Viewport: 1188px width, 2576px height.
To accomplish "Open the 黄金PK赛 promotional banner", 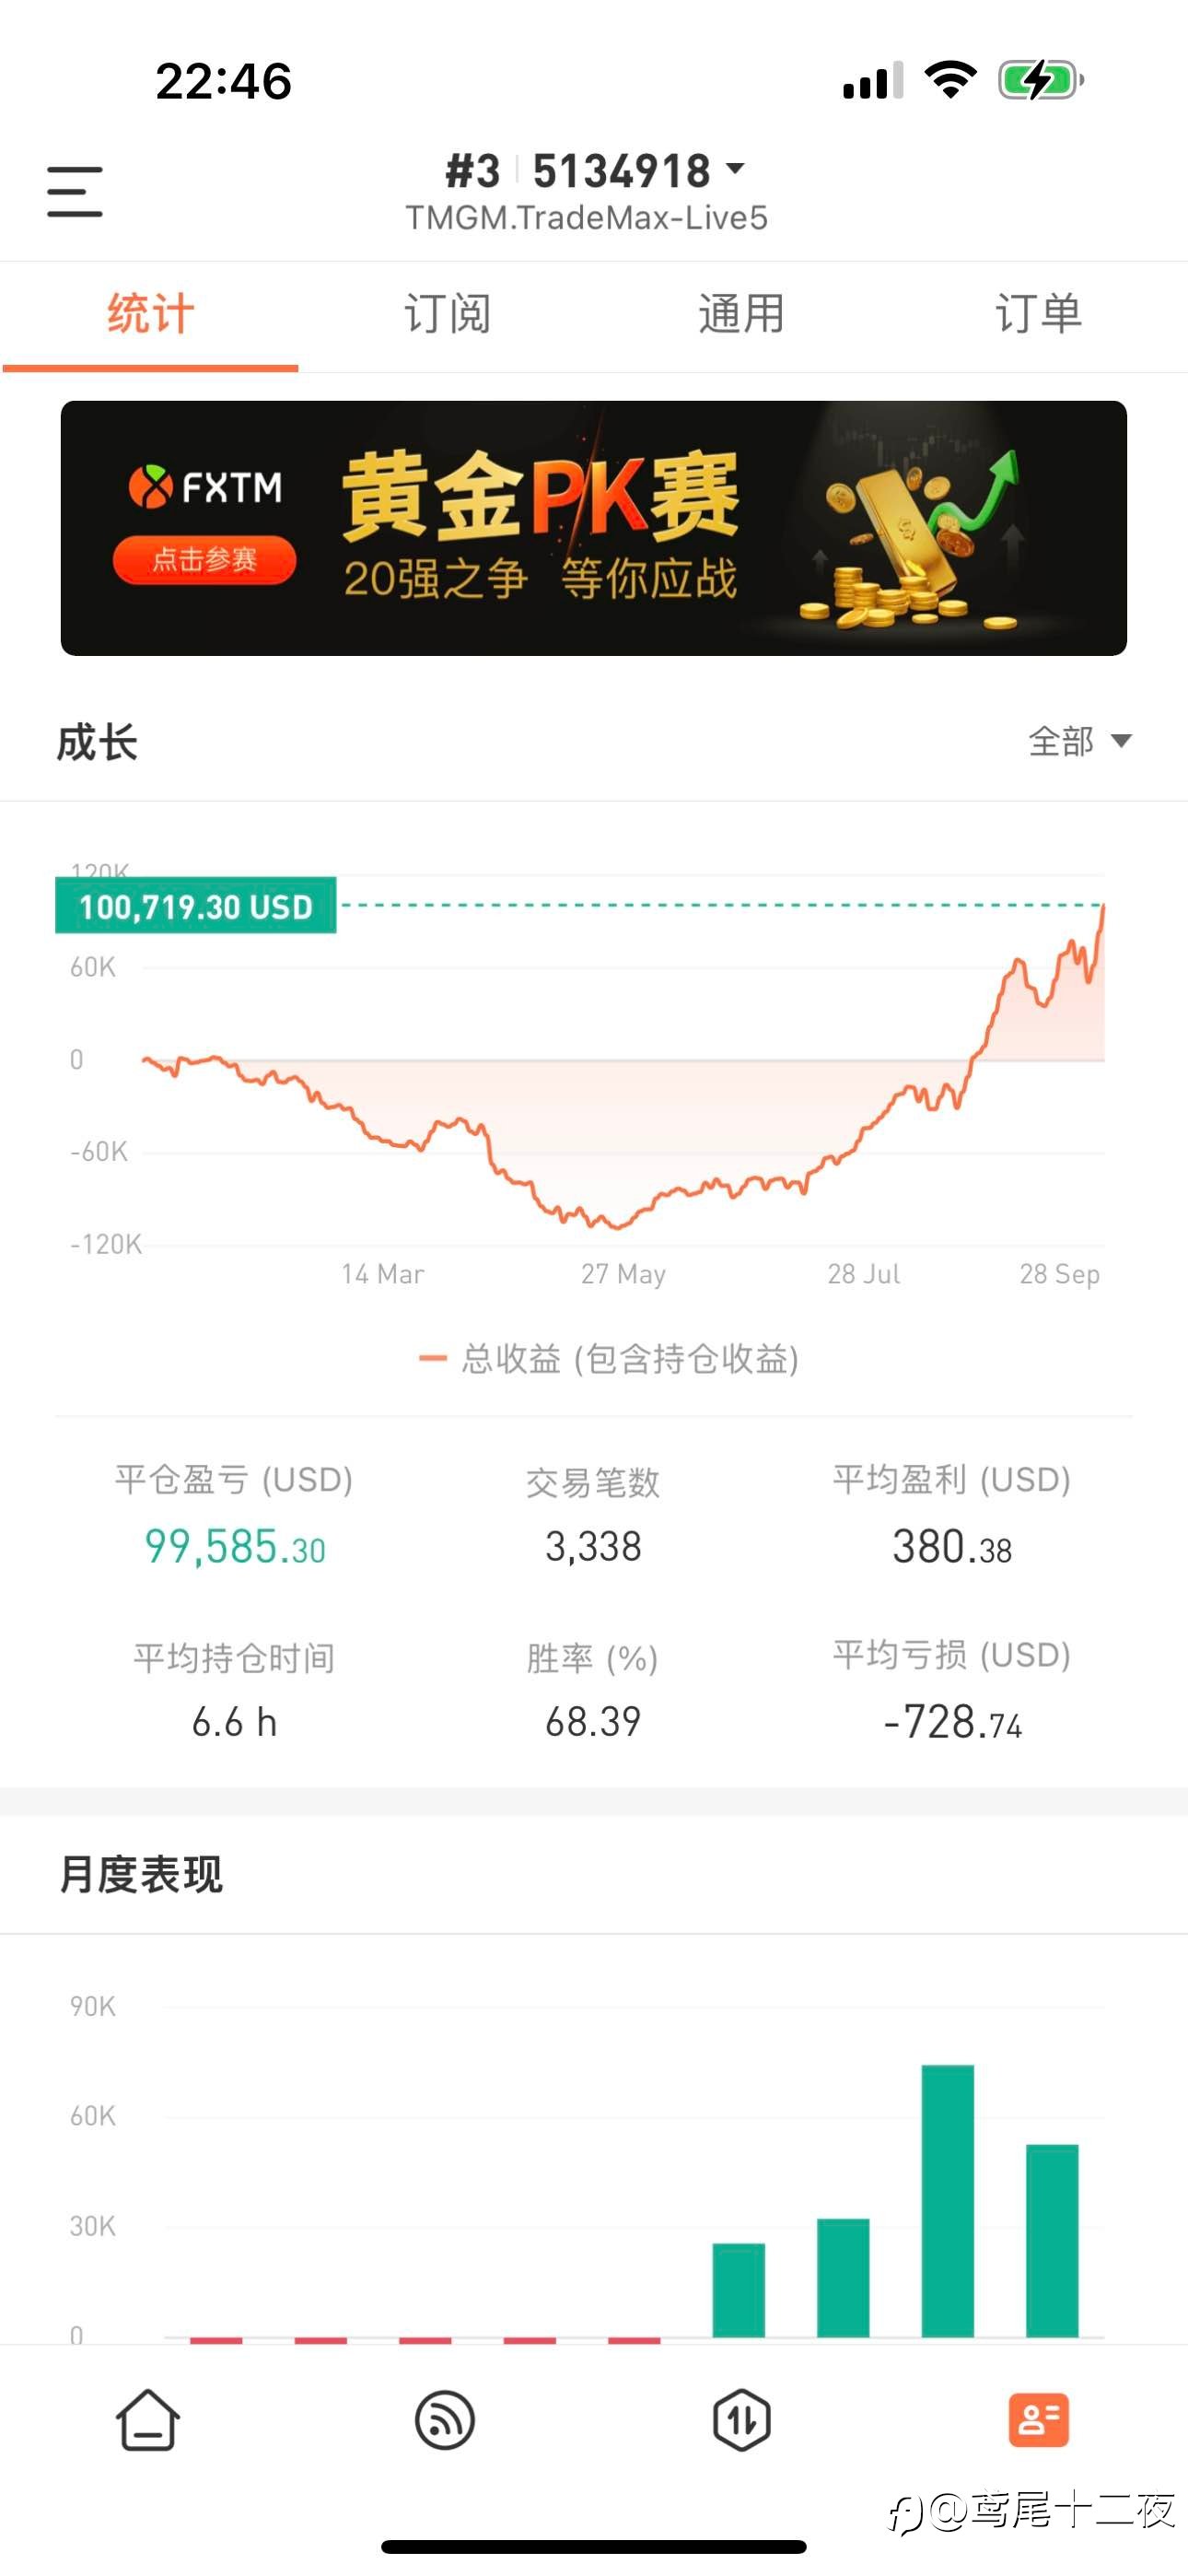I will [594, 528].
